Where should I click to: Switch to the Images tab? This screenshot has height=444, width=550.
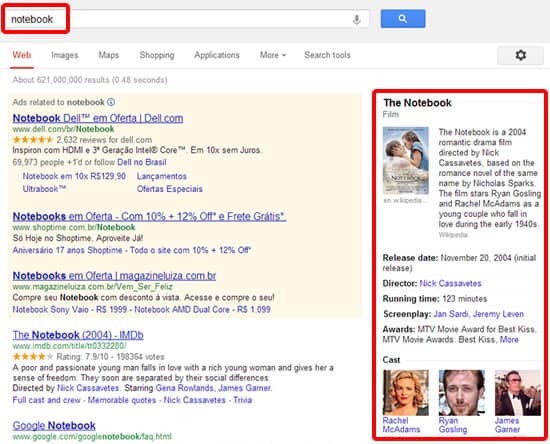pos(65,55)
